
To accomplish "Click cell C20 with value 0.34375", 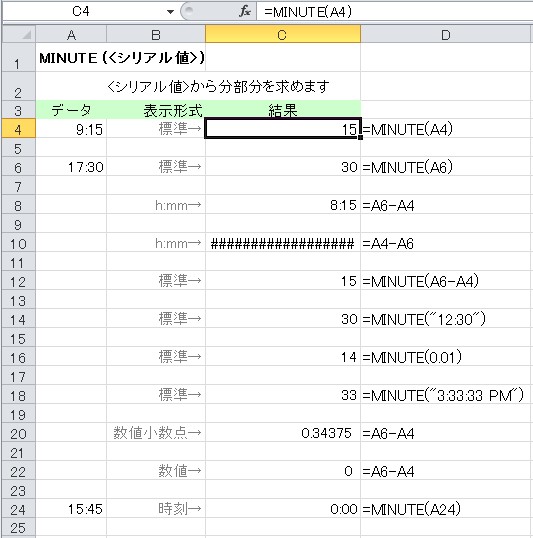I will coord(283,432).
